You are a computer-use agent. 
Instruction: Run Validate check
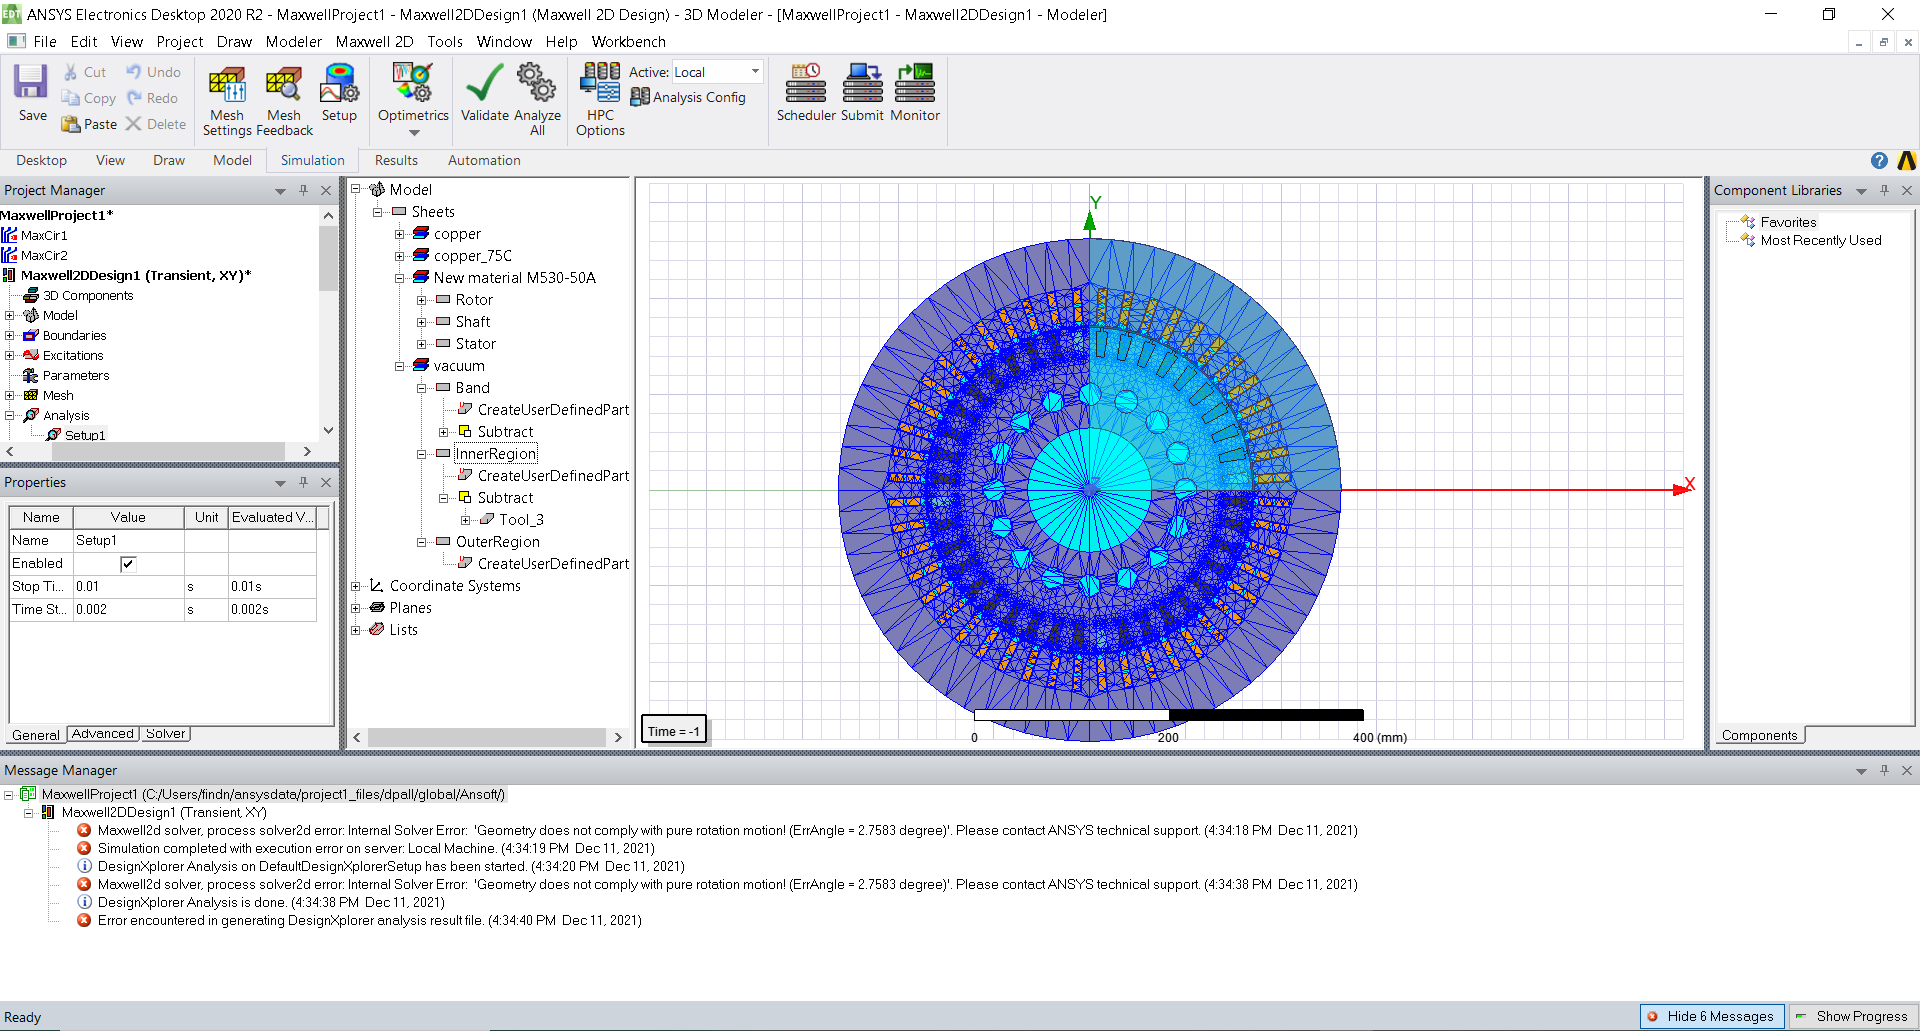485,92
